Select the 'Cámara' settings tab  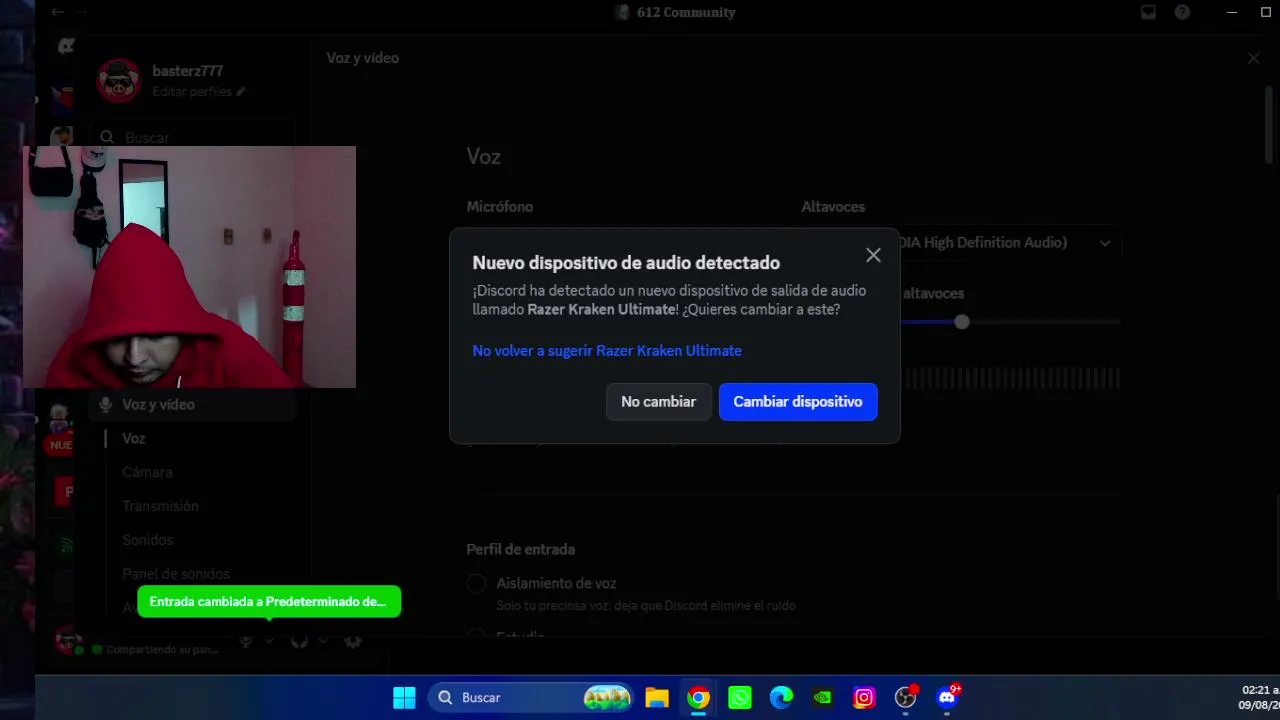point(147,472)
